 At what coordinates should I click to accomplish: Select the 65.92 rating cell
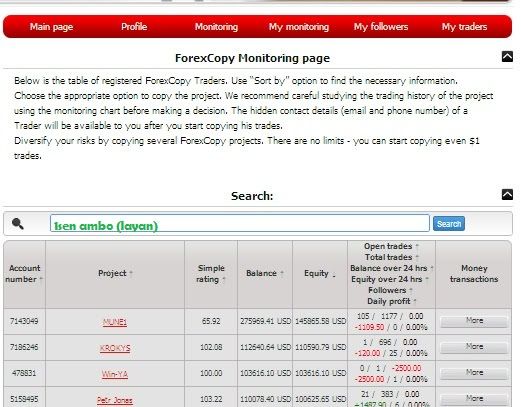coord(211,321)
